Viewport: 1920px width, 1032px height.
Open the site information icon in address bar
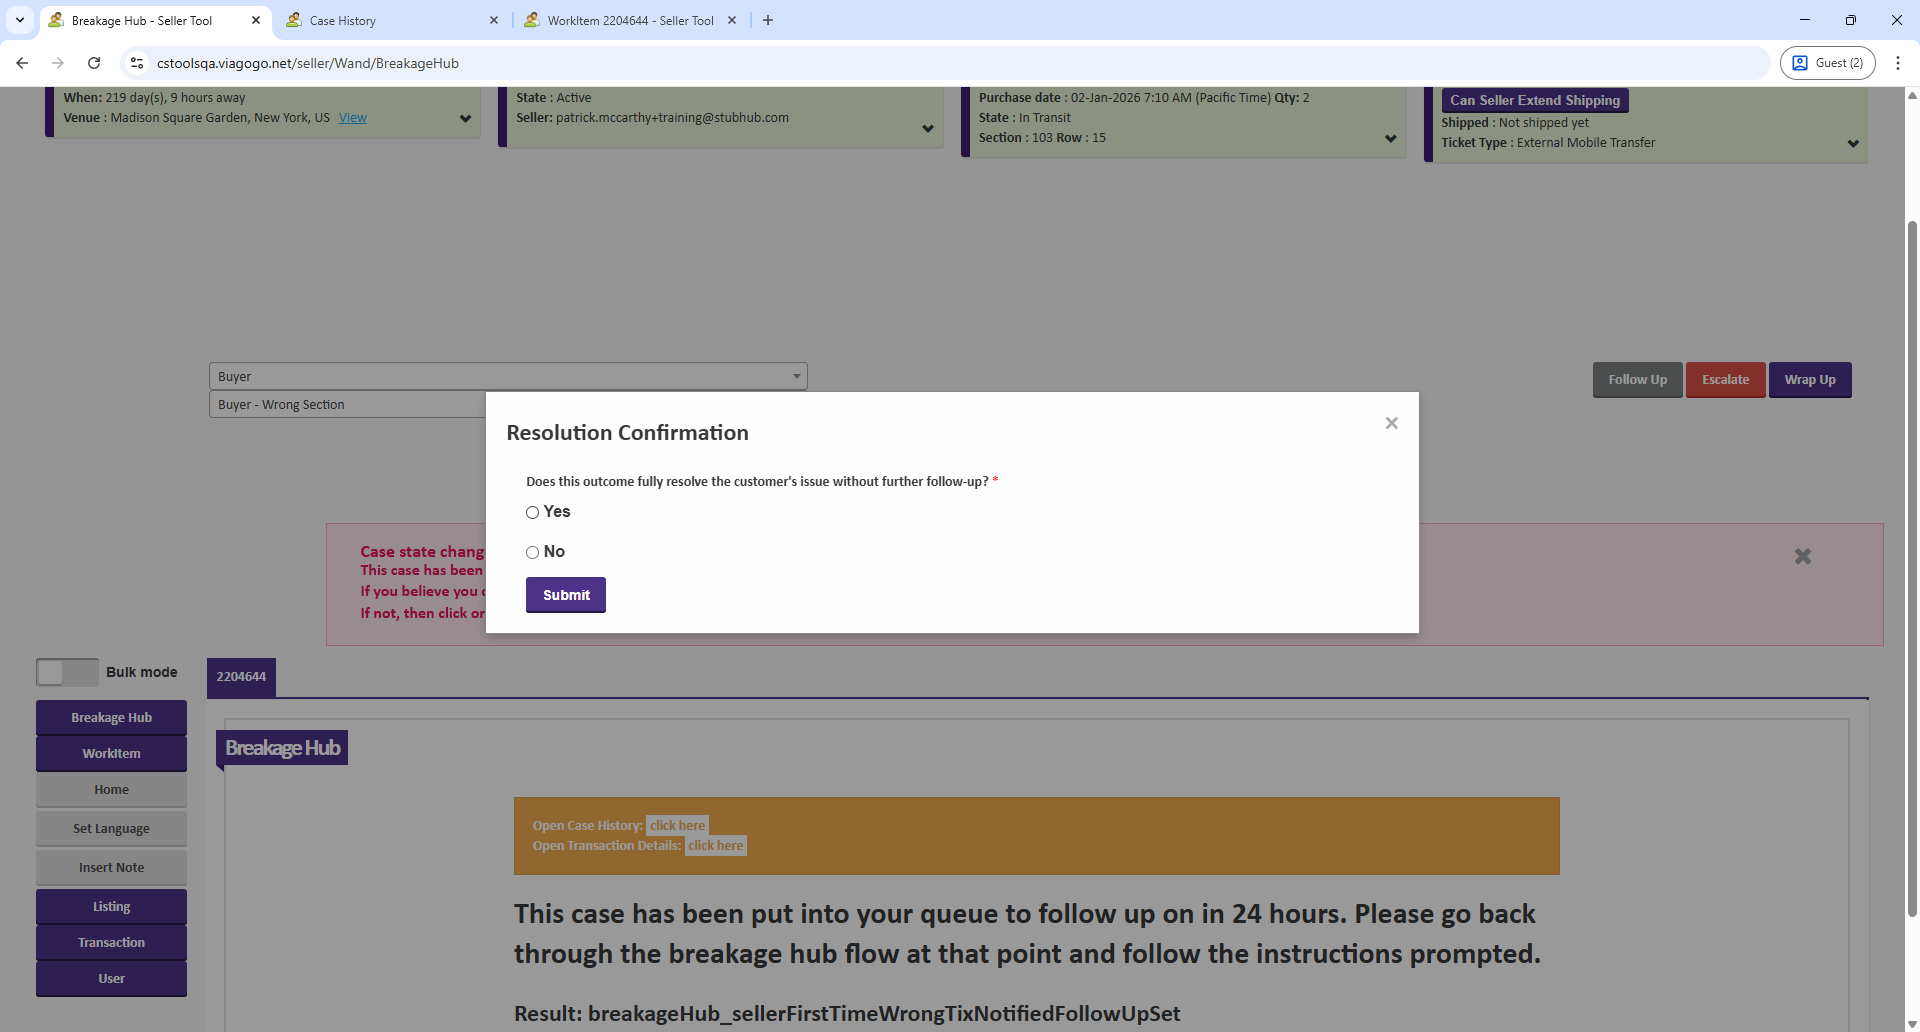pyautogui.click(x=137, y=63)
